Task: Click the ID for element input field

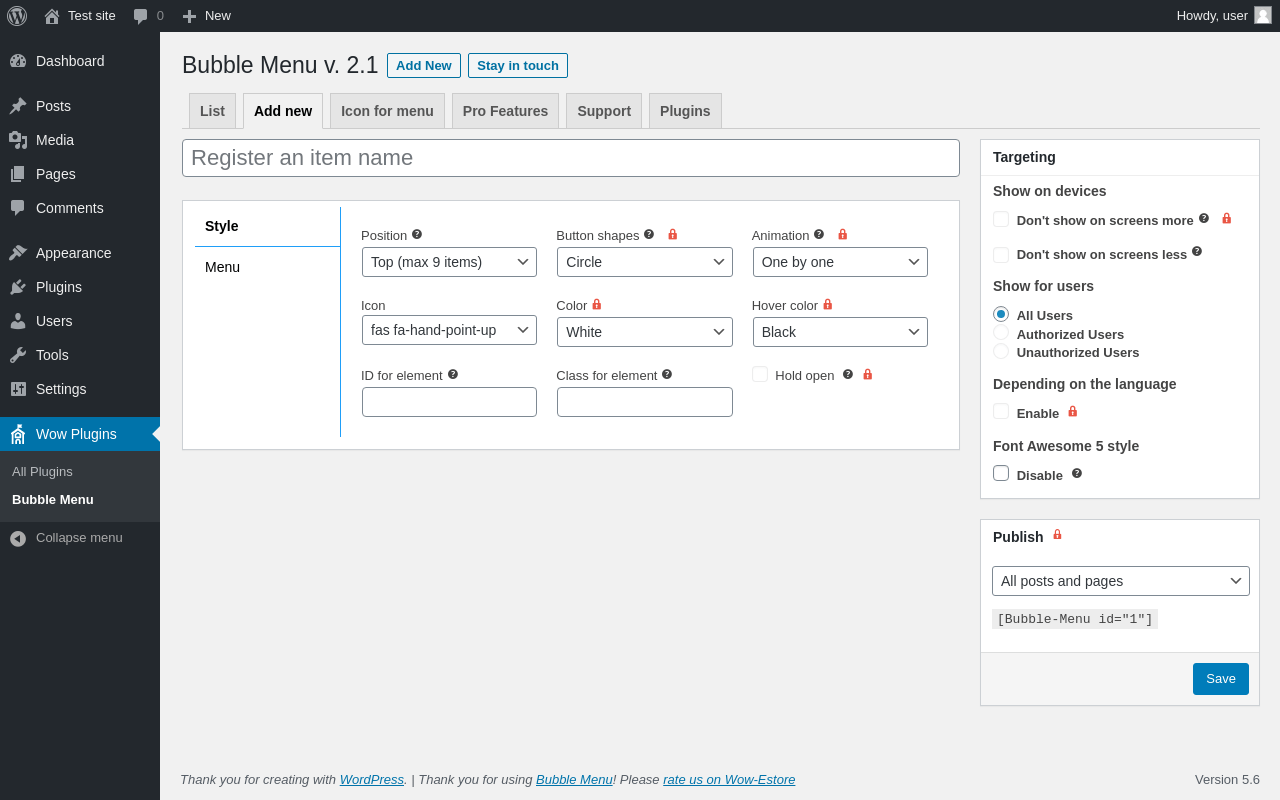Action: point(449,402)
